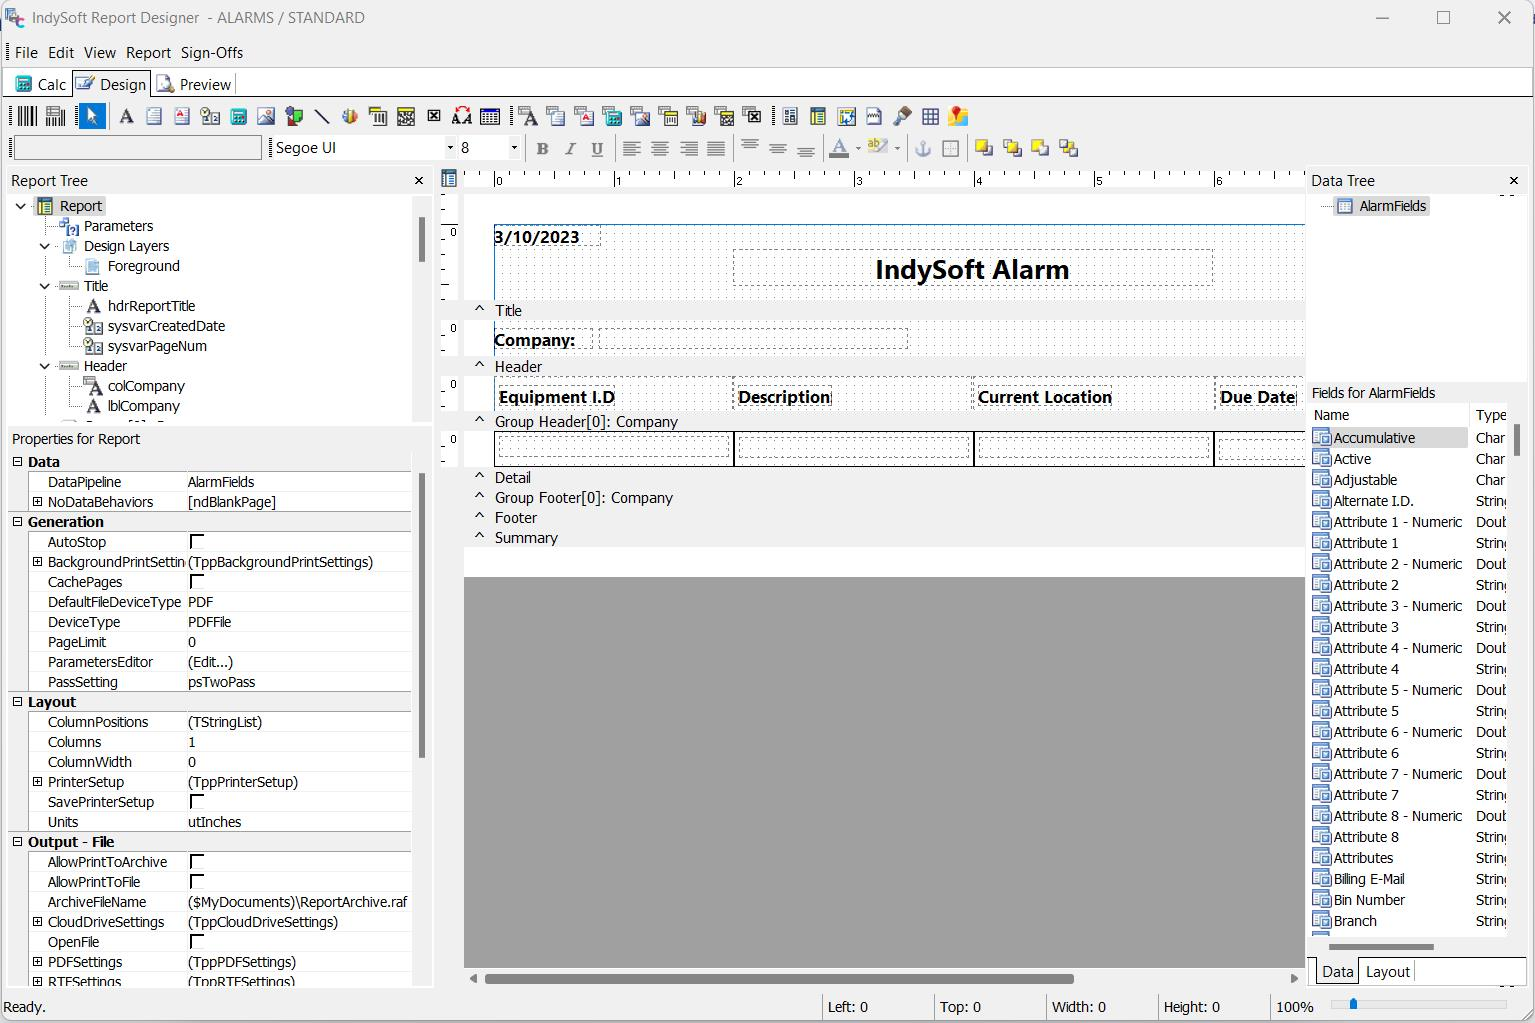Screen dimensions: 1535x1023
Task: Expand the PrinterSetup property
Action: click(38, 782)
